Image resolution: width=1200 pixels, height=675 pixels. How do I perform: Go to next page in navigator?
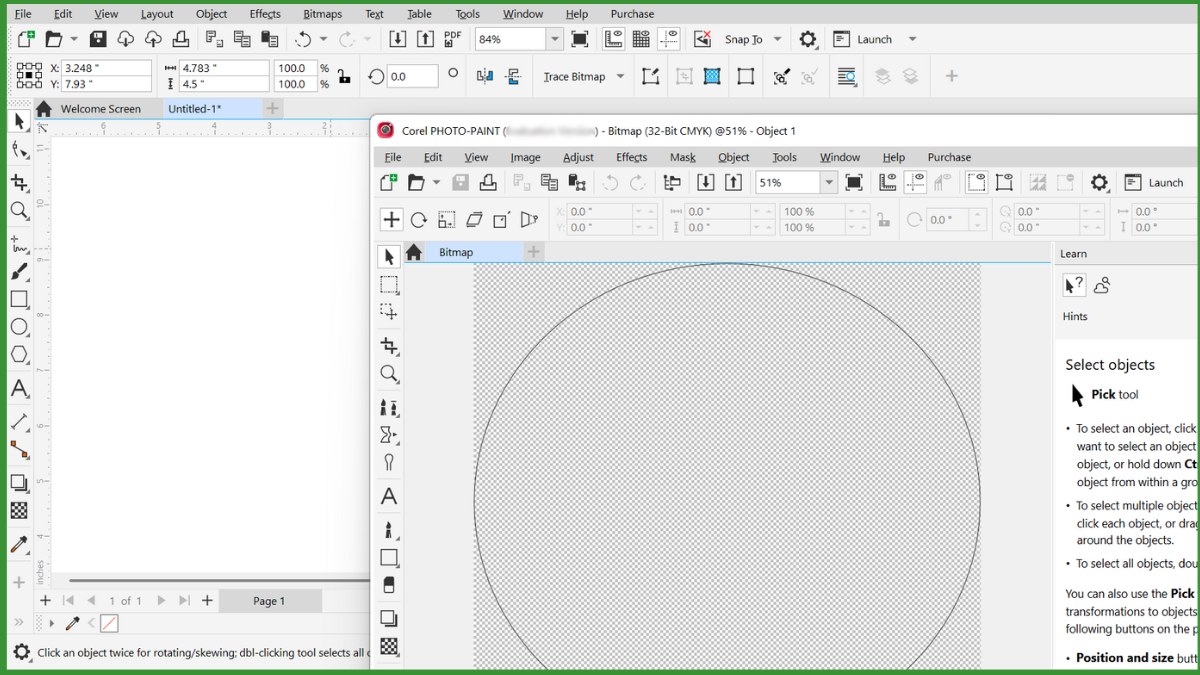[161, 601]
